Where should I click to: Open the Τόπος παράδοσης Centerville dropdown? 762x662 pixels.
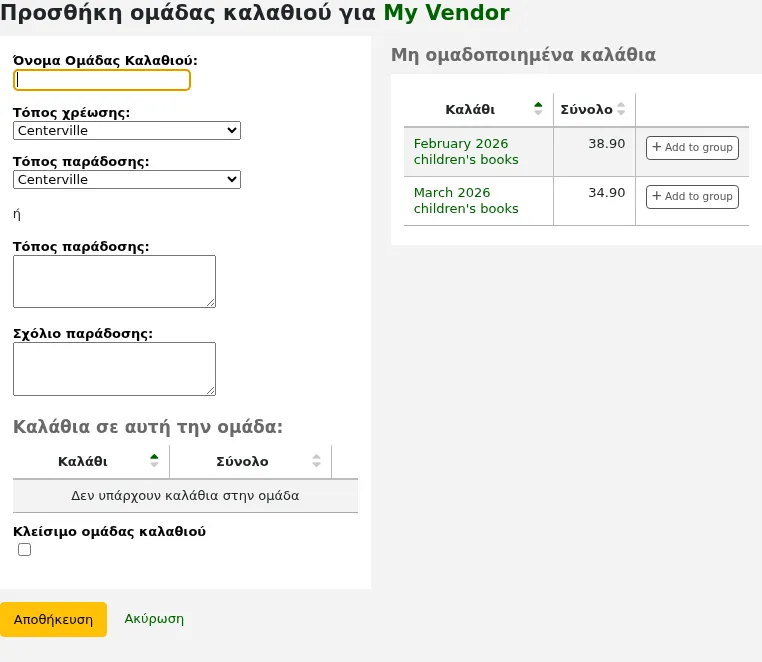coord(127,179)
